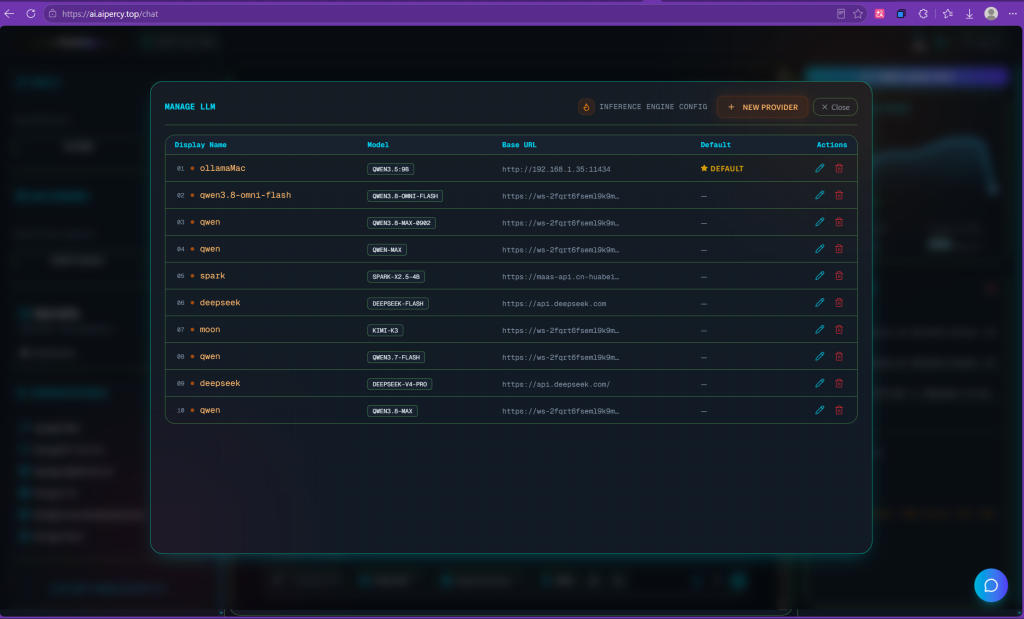Screen dimensions: 1024x619
Task: Open the browser downloads panel
Action: (969, 14)
